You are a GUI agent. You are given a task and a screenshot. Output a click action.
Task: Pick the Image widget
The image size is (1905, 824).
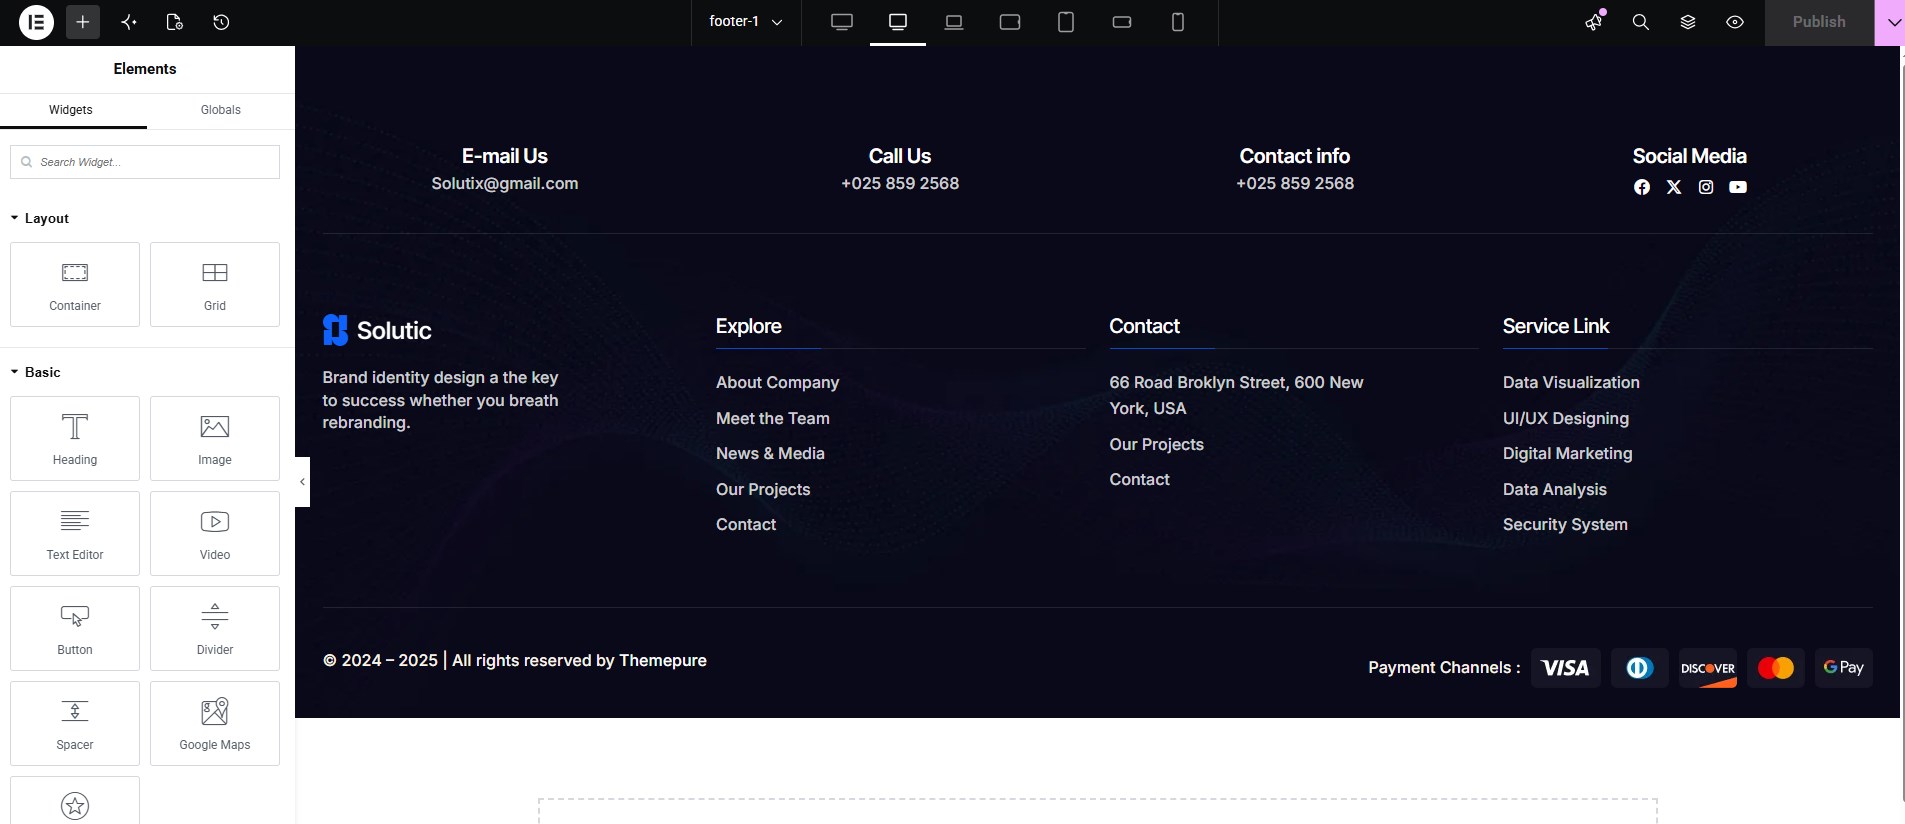coord(215,438)
